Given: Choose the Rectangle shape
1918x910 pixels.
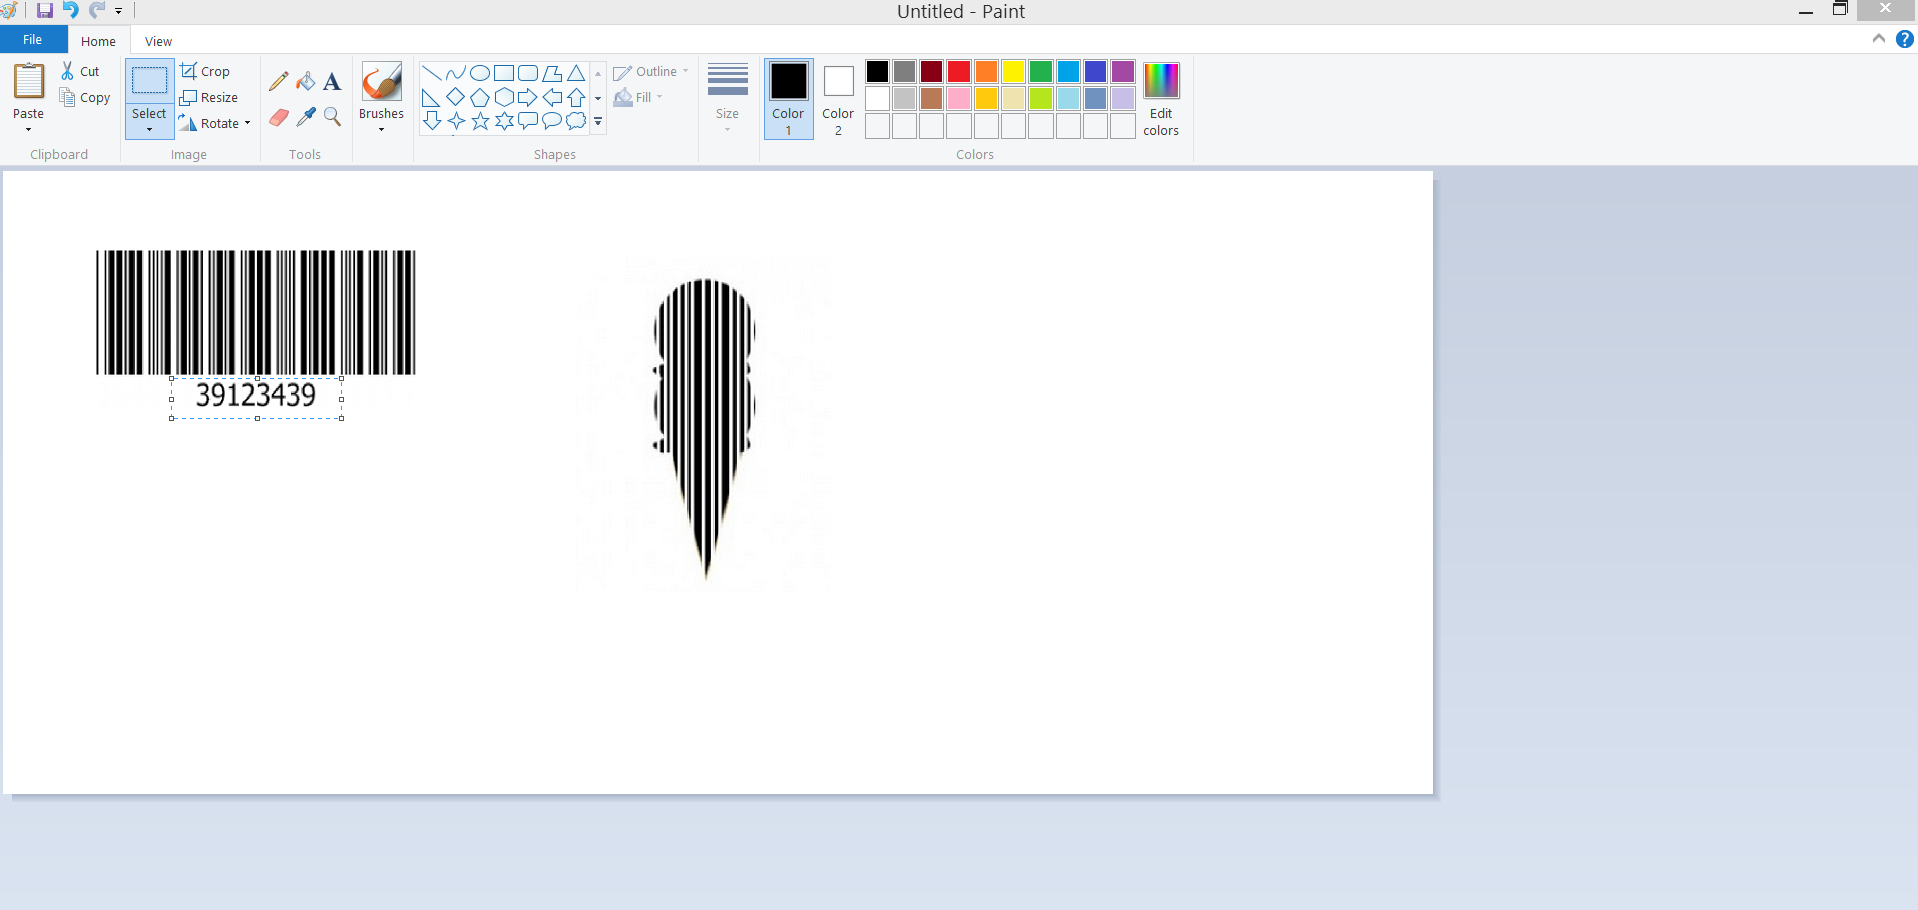Looking at the screenshot, I should click(x=504, y=73).
